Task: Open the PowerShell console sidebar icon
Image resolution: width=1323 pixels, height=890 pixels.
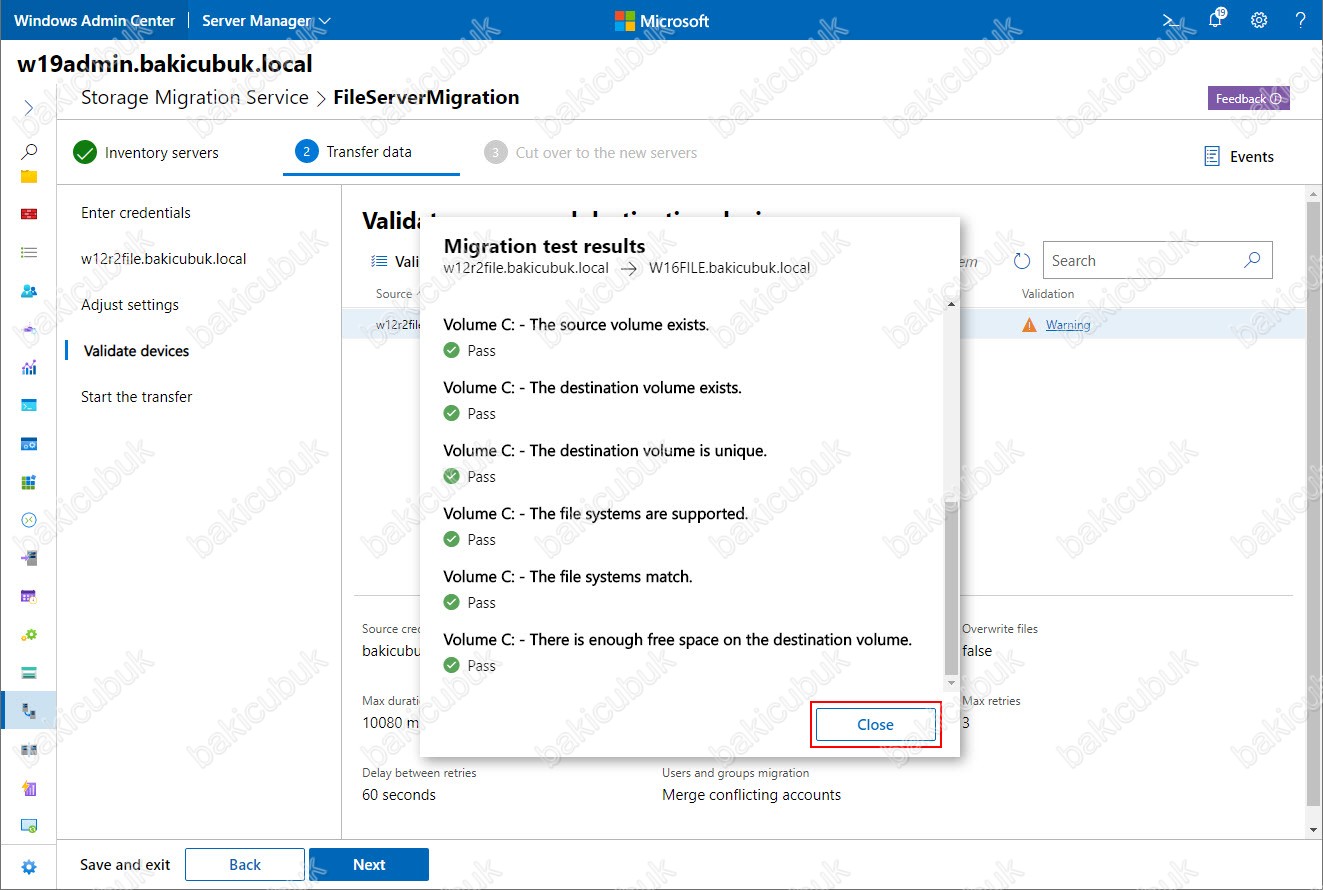Action: coord(29,406)
